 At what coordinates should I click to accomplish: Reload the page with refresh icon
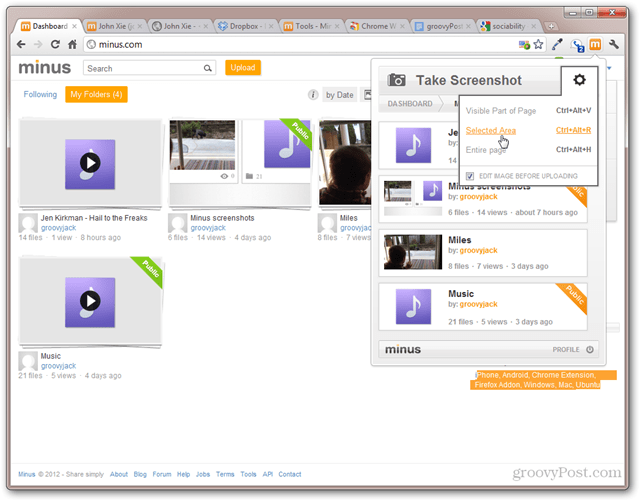click(55, 44)
